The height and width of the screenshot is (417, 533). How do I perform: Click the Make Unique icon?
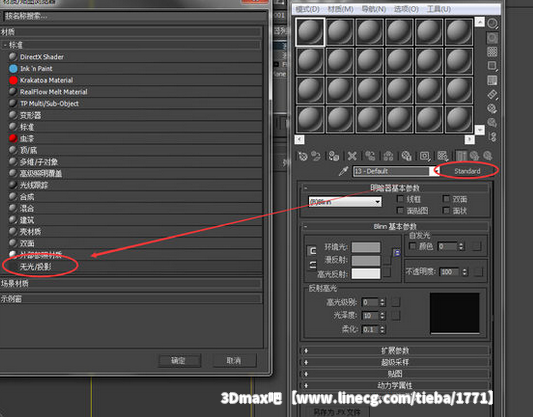(x=388, y=156)
